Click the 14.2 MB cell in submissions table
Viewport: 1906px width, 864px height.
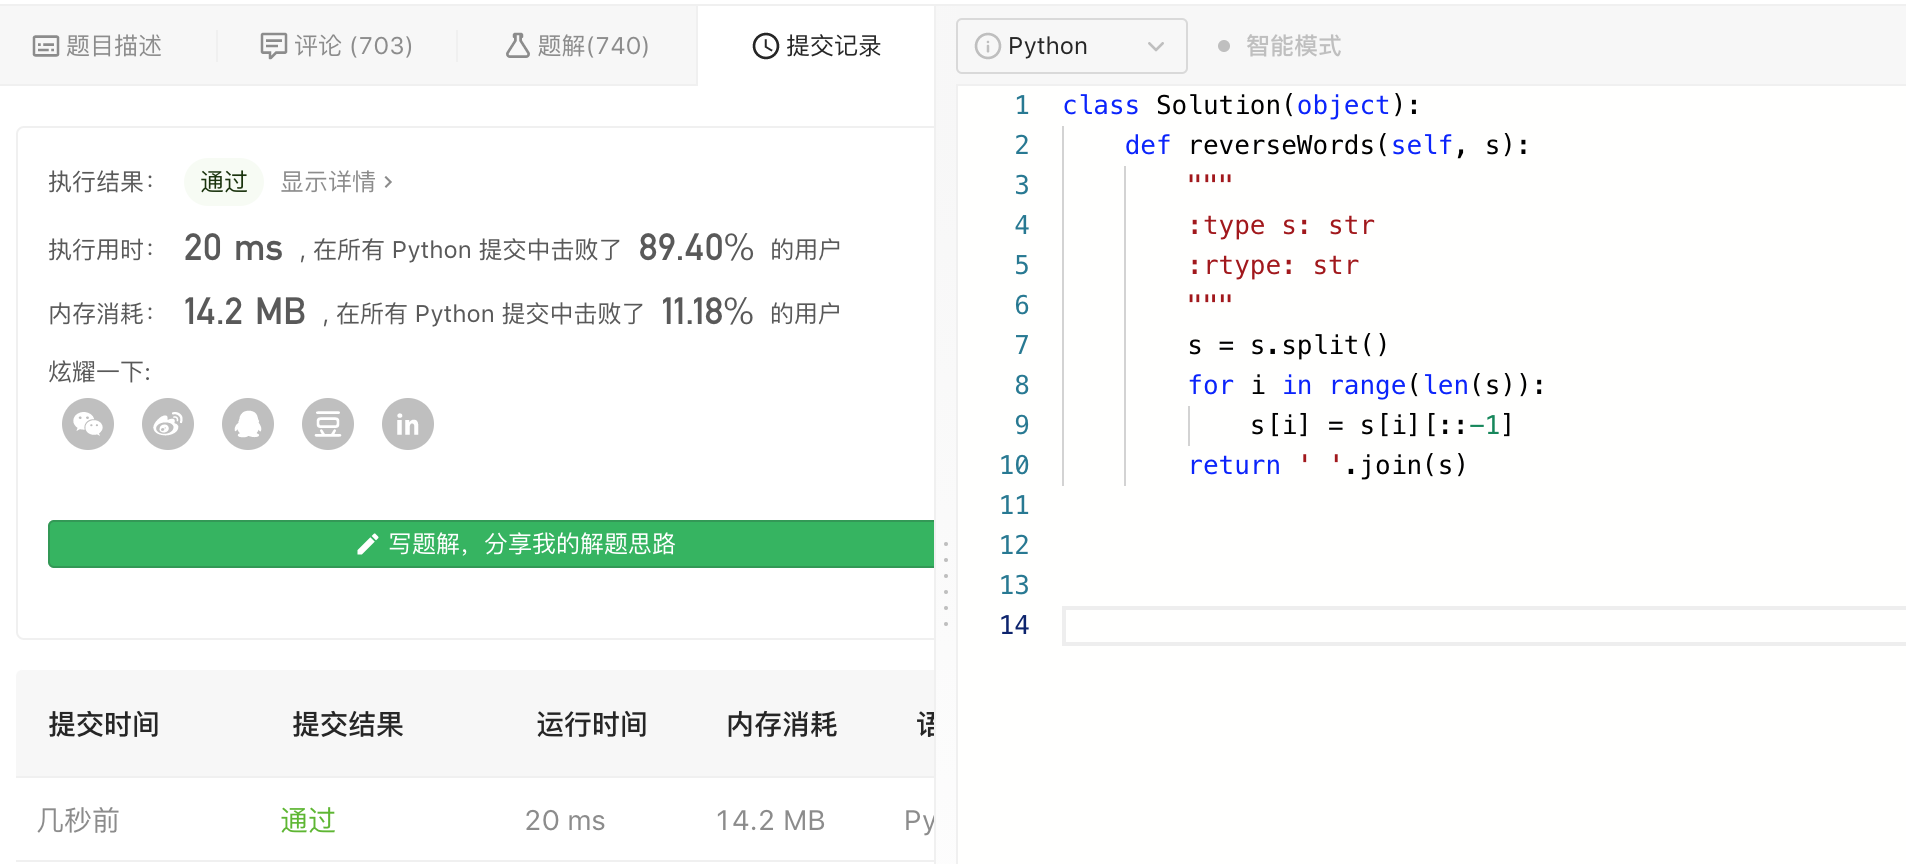(x=770, y=821)
